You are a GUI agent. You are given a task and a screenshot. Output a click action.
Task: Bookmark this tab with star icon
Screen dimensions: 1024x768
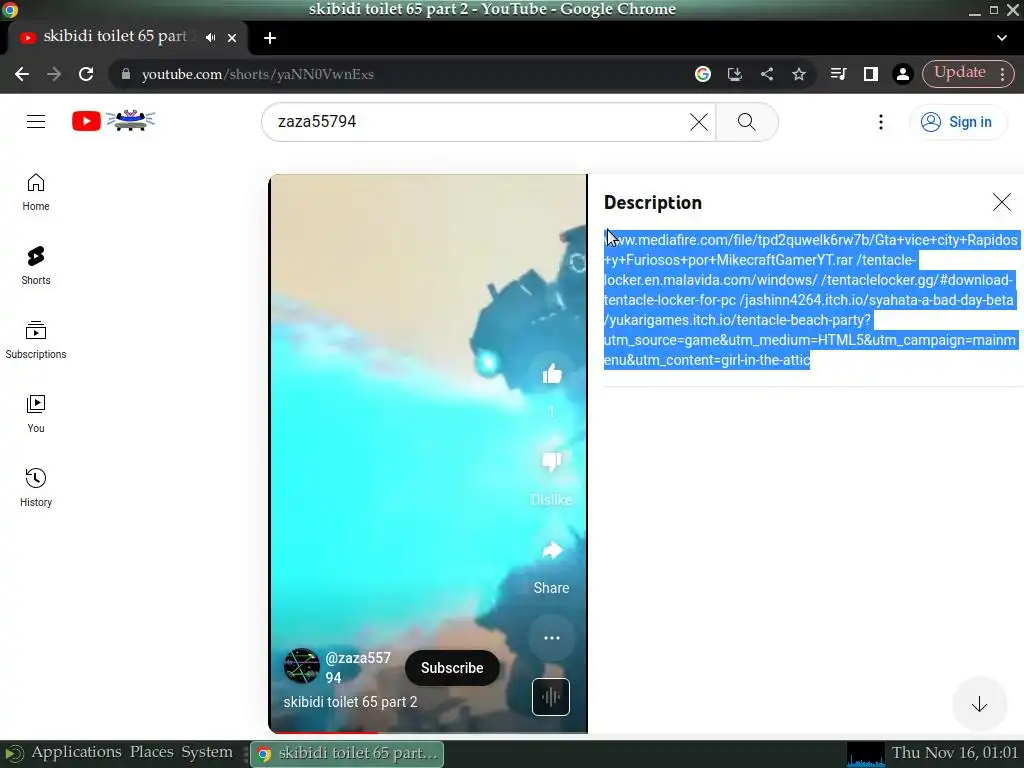tap(799, 74)
